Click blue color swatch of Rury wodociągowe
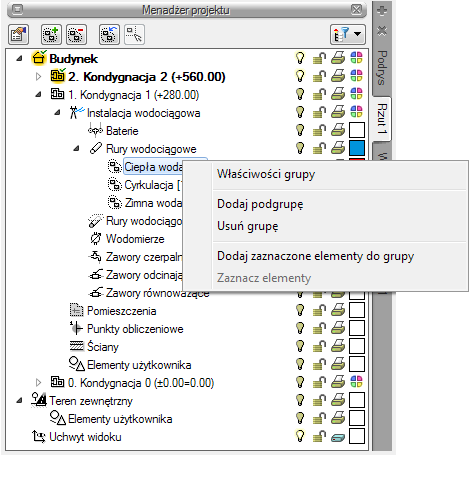This screenshot has height=495, width=470. coord(357,148)
